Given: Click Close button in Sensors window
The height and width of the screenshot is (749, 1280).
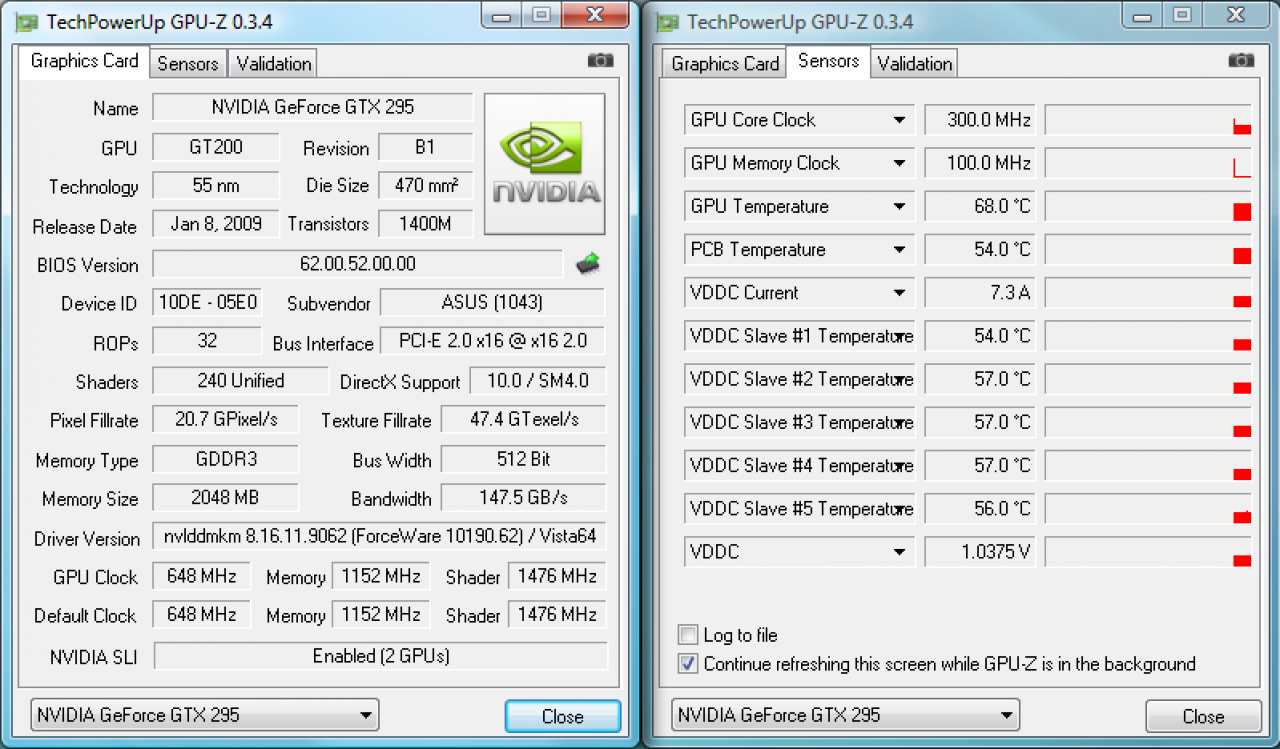Looking at the screenshot, I should 1203,716.
